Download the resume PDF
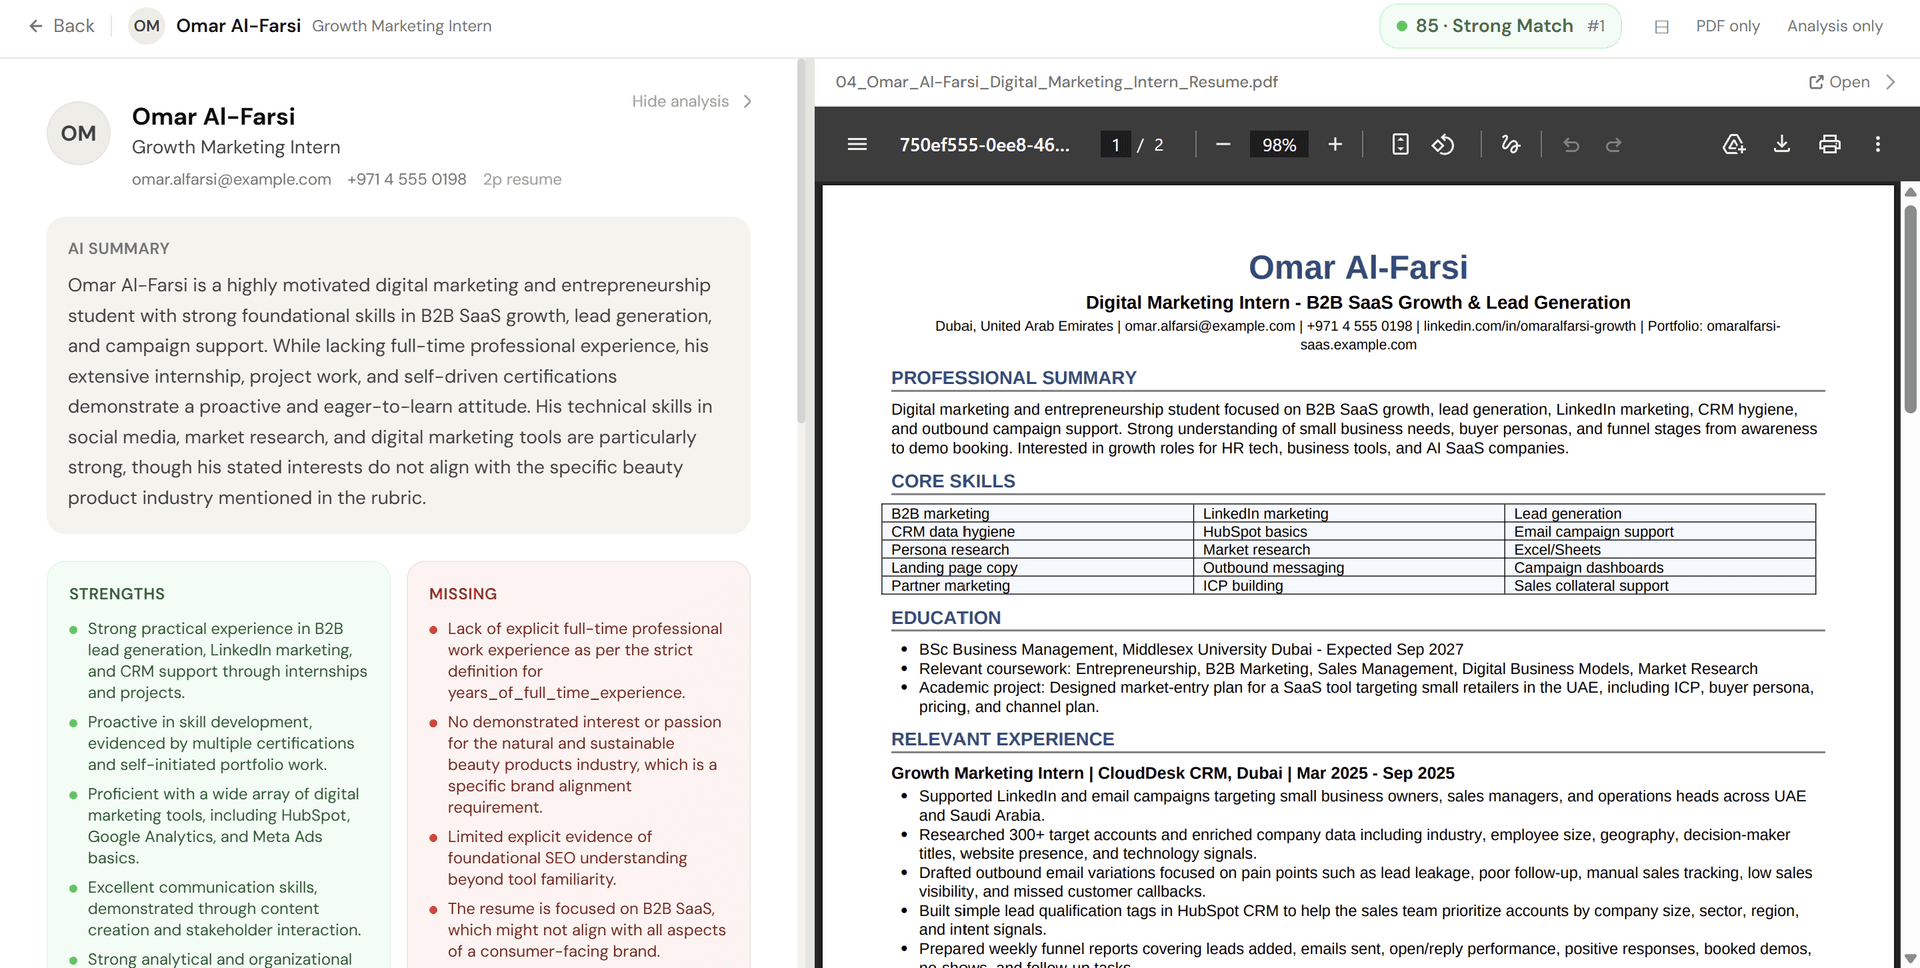 point(1782,145)
